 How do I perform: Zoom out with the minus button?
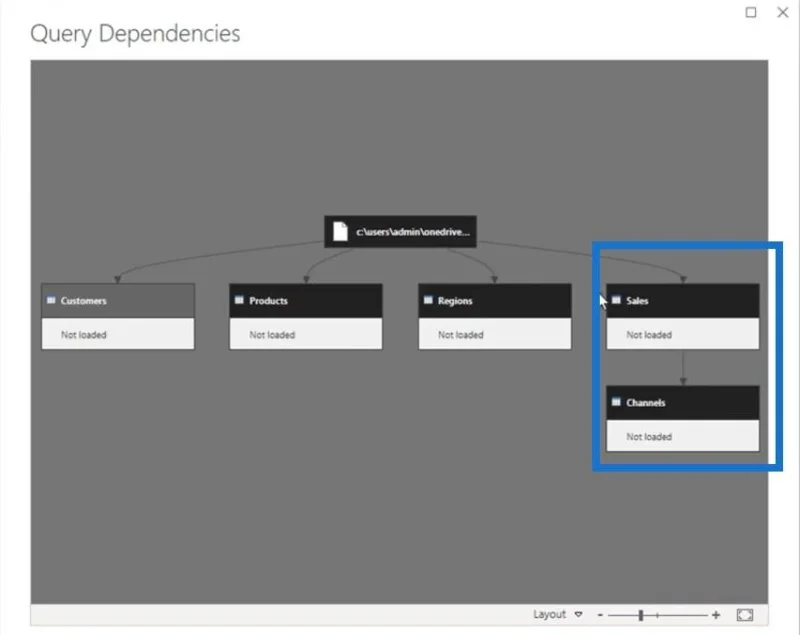tap(600, 615)
